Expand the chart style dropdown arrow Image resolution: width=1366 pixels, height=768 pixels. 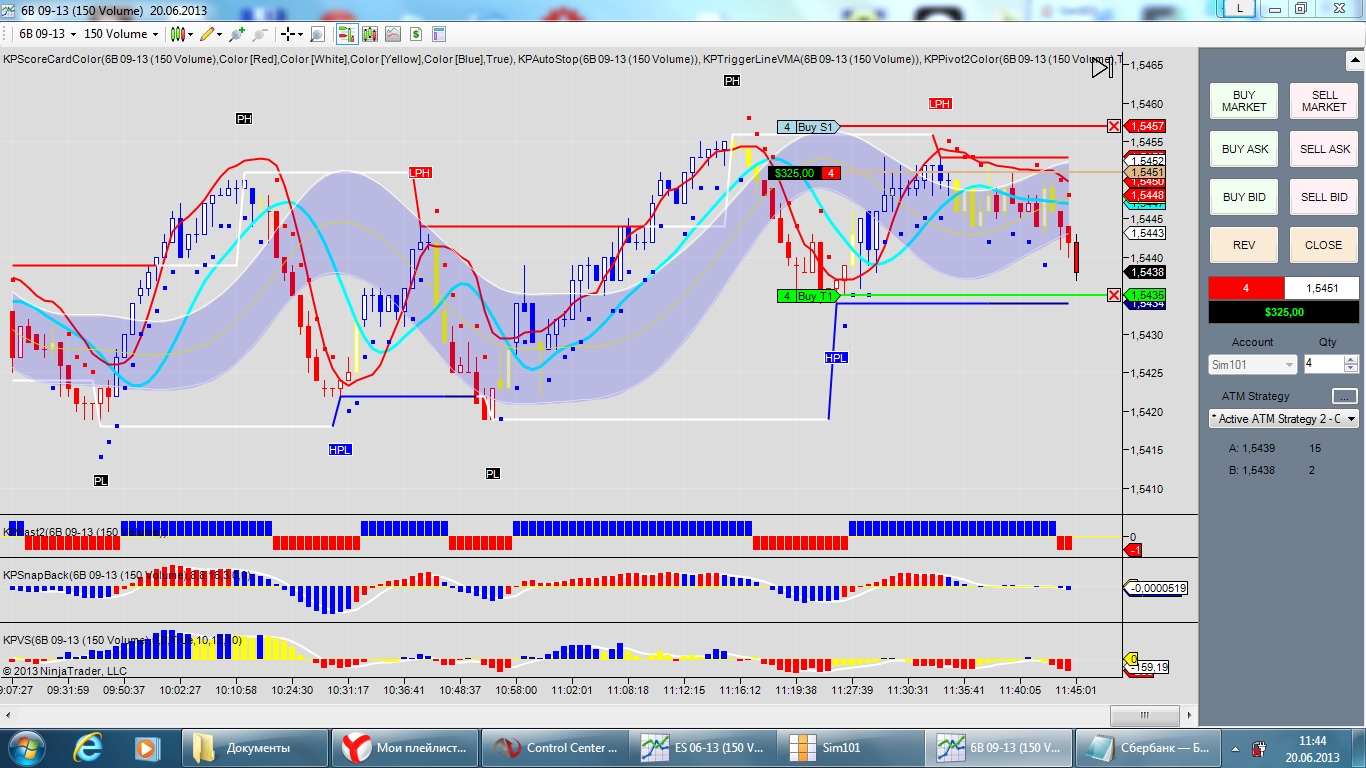[191, 34]
